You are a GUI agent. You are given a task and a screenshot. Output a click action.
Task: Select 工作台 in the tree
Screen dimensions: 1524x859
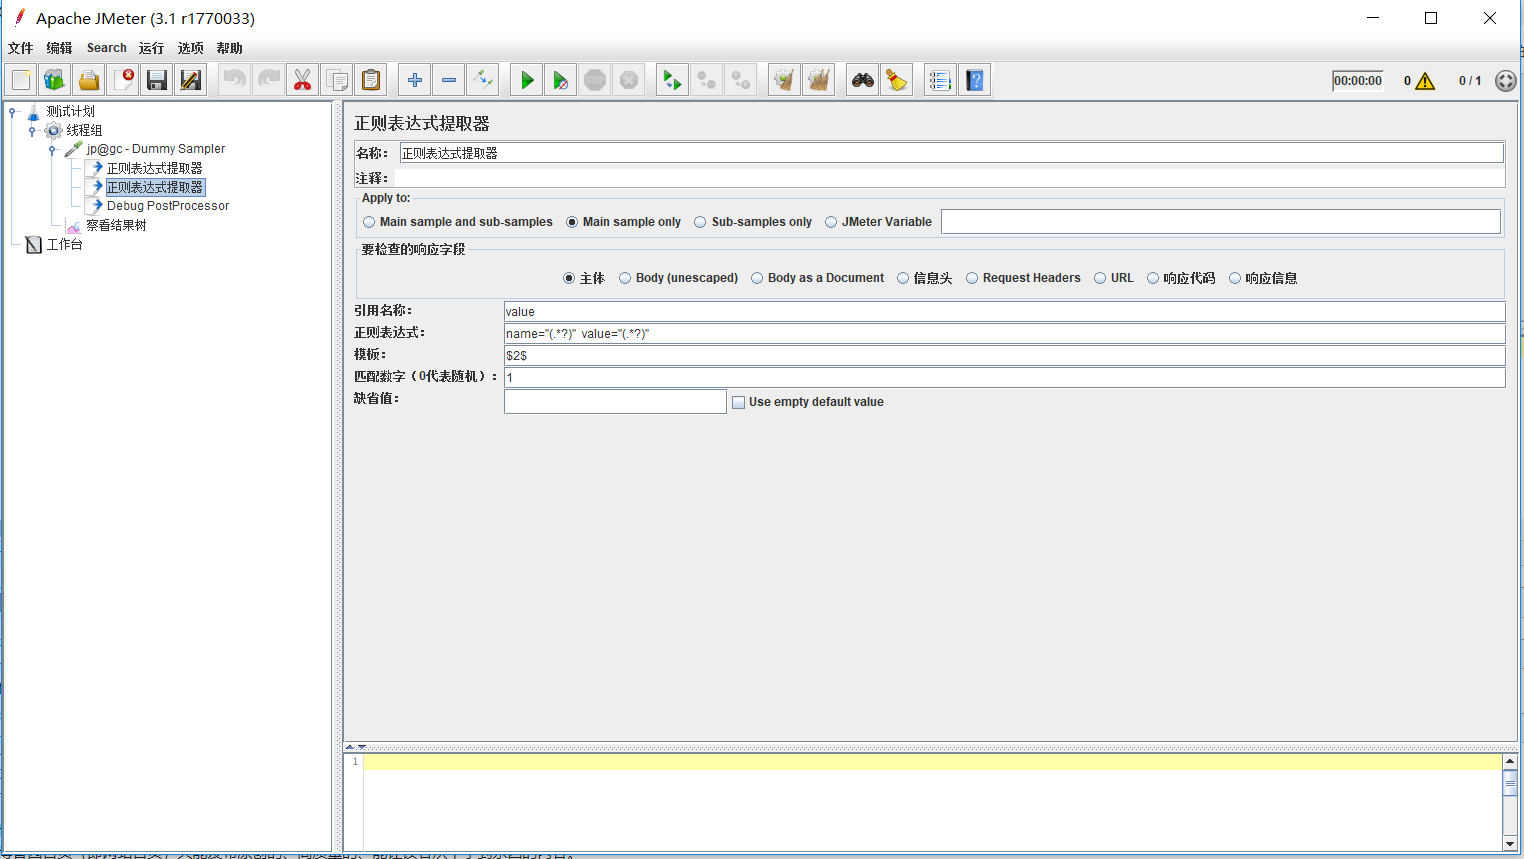[65, 244]
